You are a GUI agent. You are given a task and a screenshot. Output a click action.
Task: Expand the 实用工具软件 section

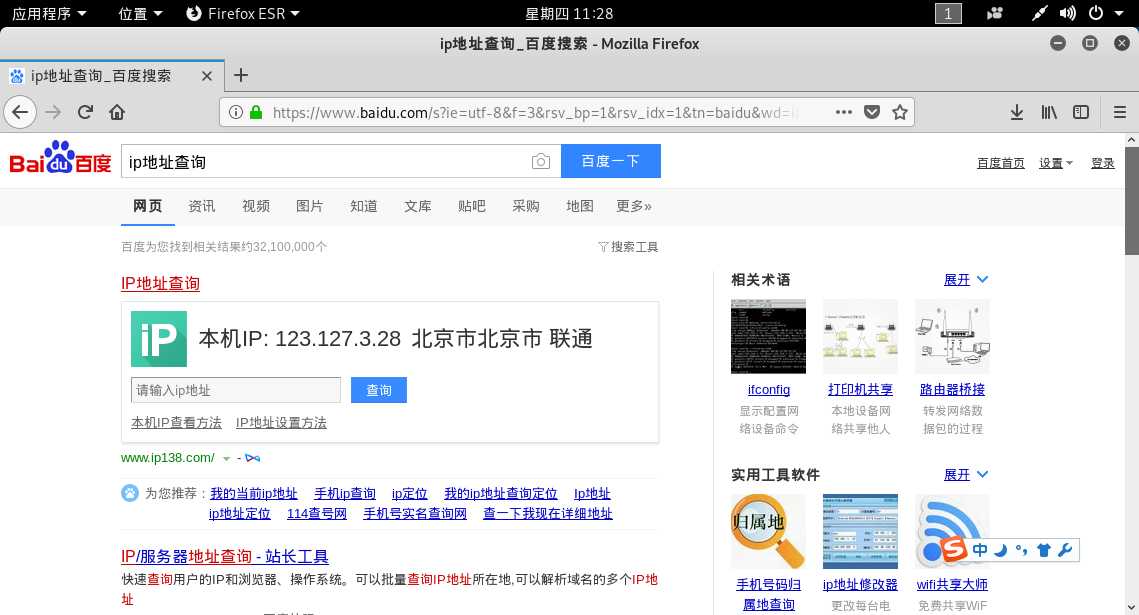coord(965,475)
